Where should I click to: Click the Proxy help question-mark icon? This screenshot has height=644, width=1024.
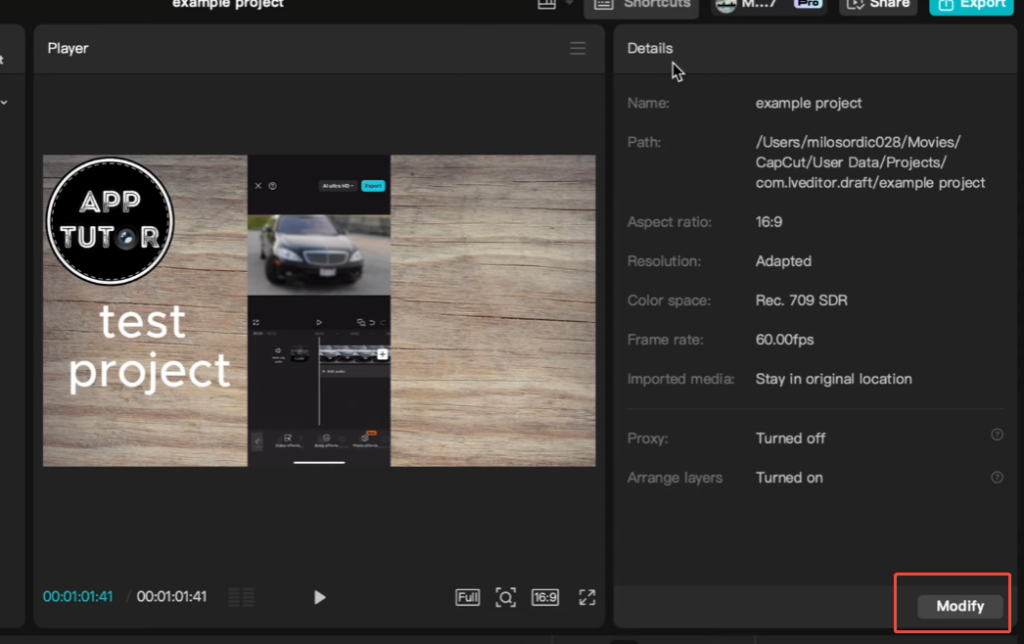pyautogui.click(x=997, y=435)
